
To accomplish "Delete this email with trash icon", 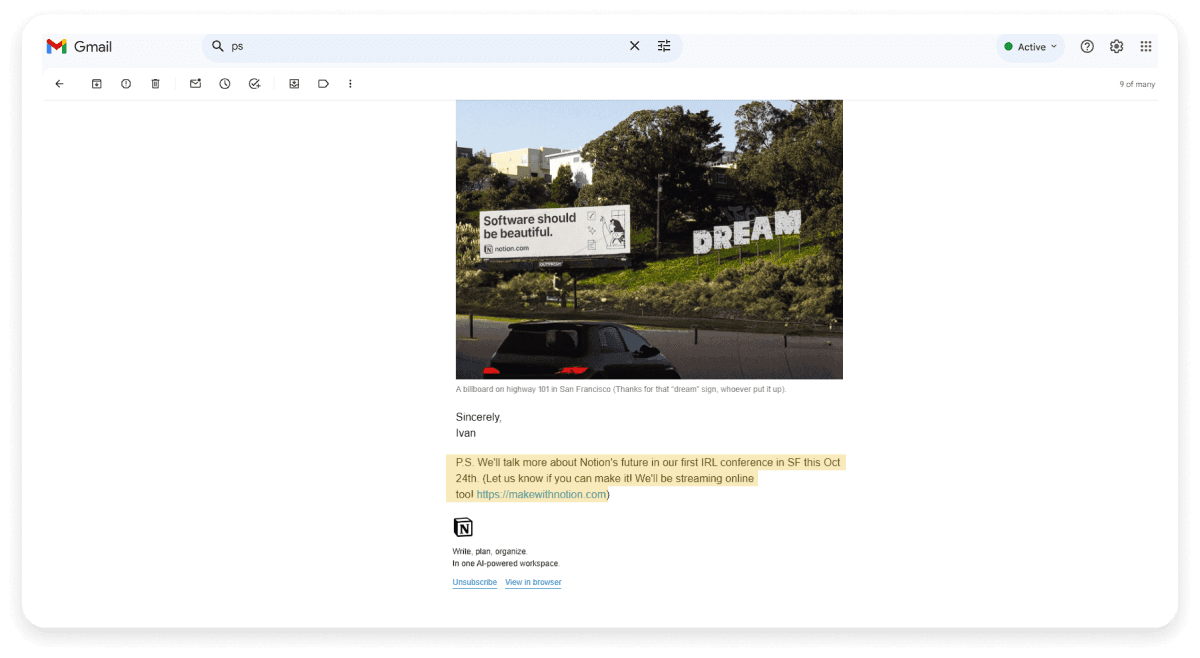I will (155, 84).
